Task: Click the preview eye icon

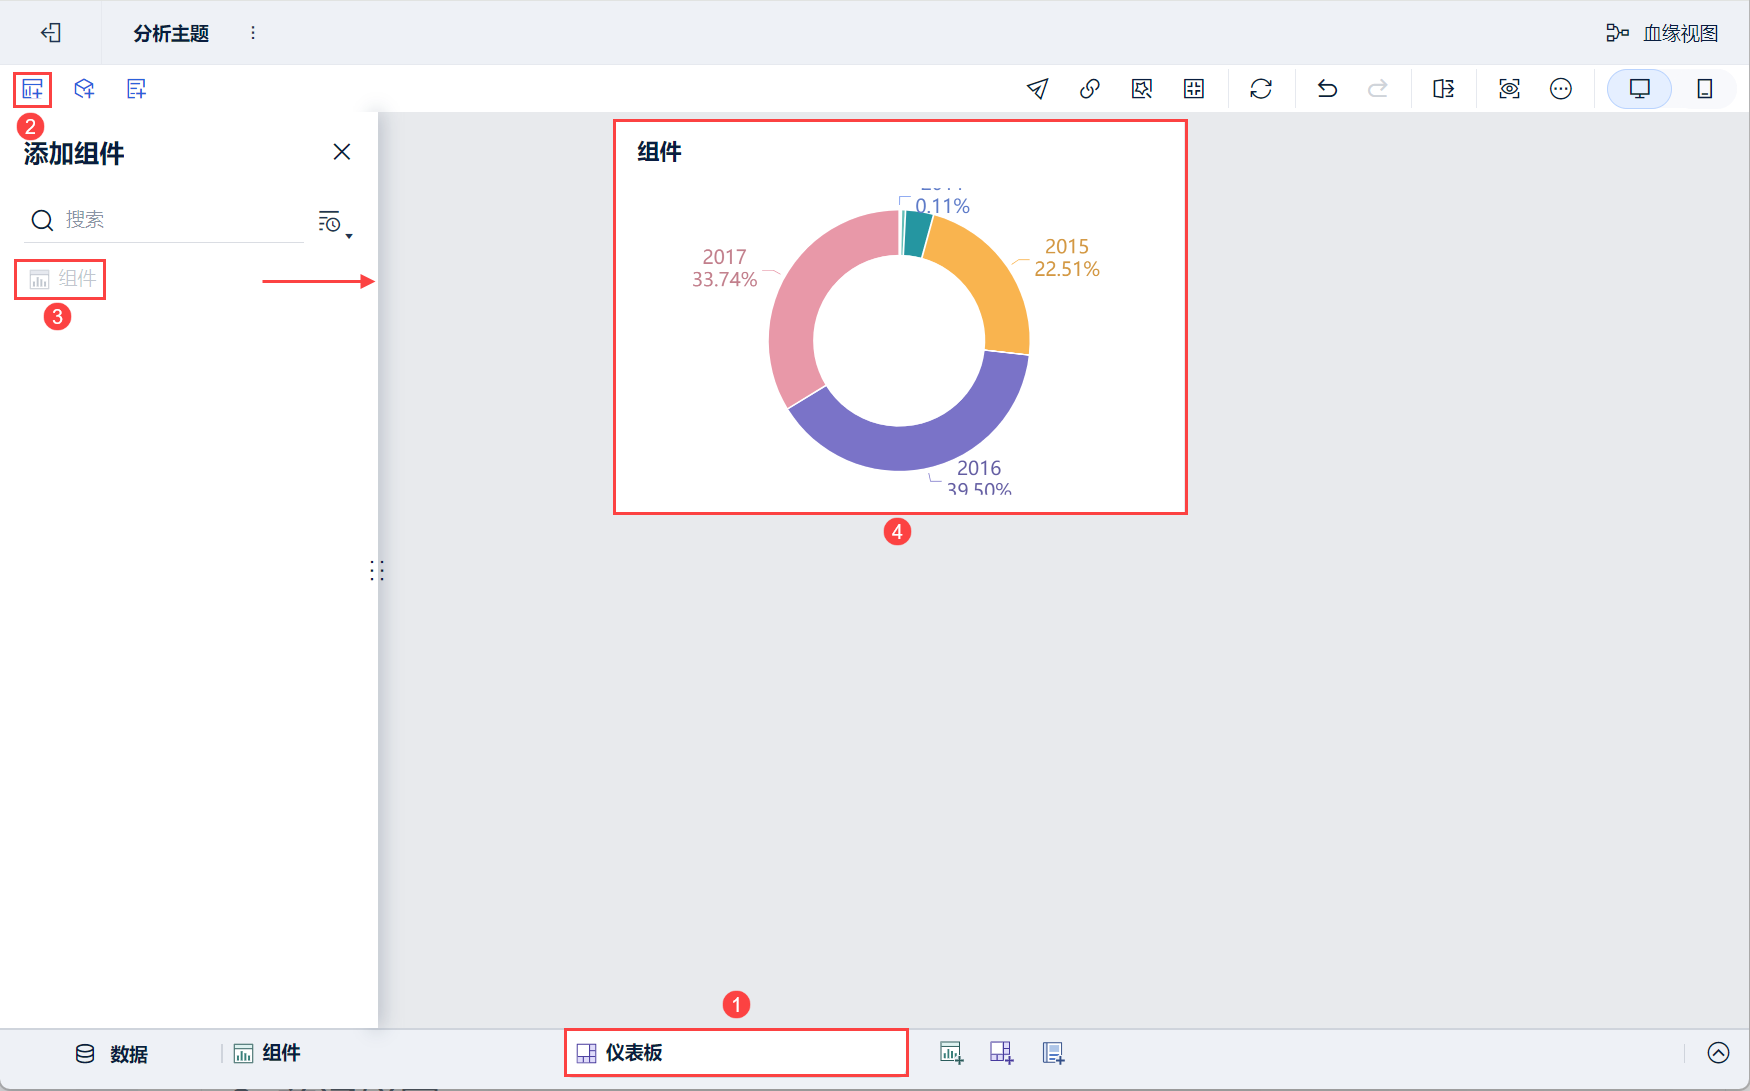Action: [1509, 89]
